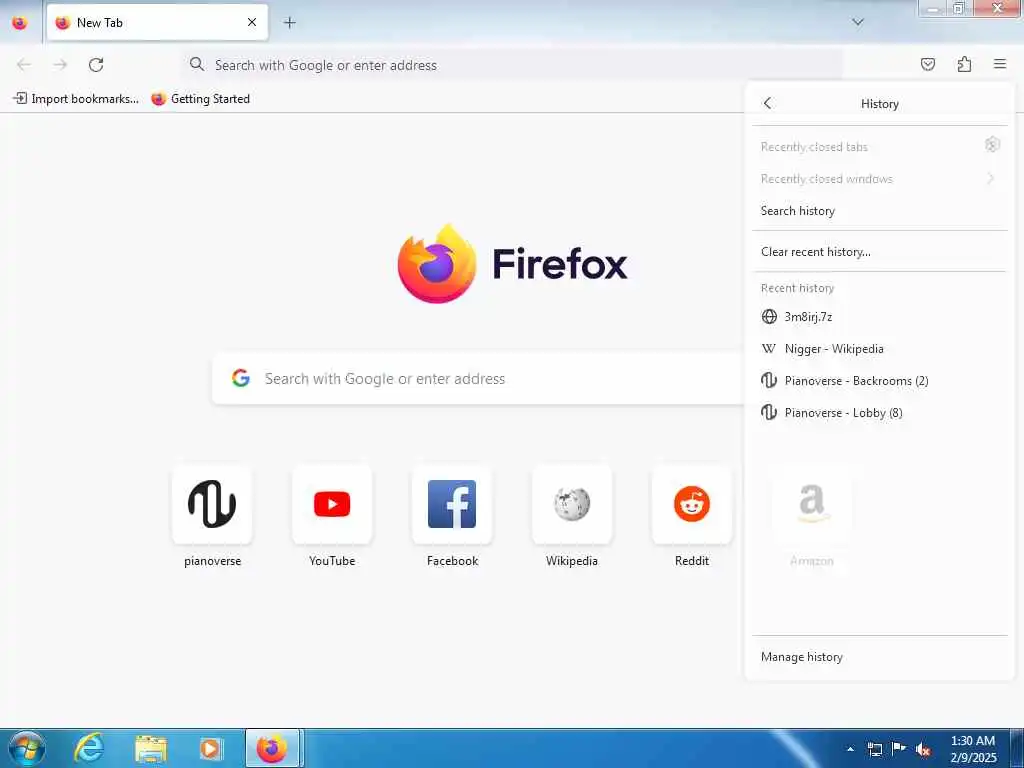The width and height of the screenshot is (1024, 768).
Task: Open the Windows Start menu orb
Action: click(x=27, y=748)
